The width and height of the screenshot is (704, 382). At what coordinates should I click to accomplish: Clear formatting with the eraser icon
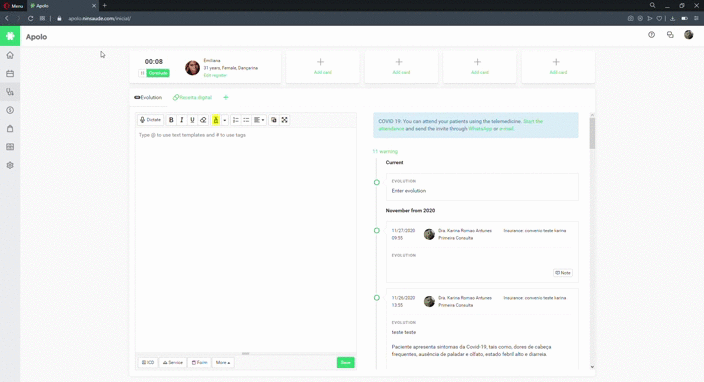click(203, 120)
